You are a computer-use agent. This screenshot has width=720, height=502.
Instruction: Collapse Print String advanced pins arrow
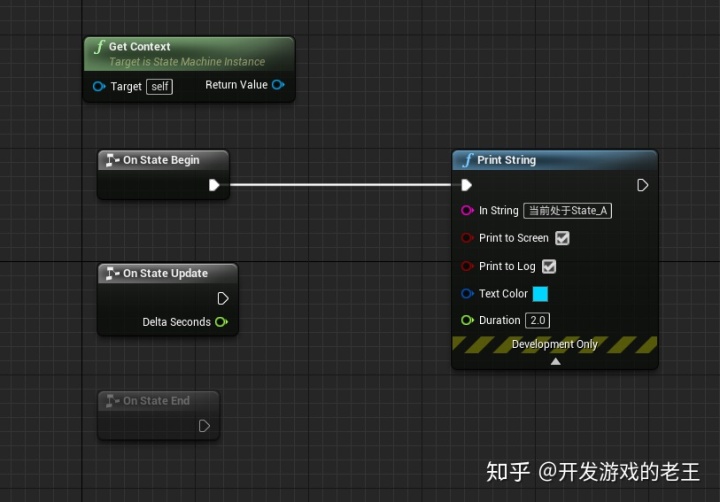coord(556,361)
